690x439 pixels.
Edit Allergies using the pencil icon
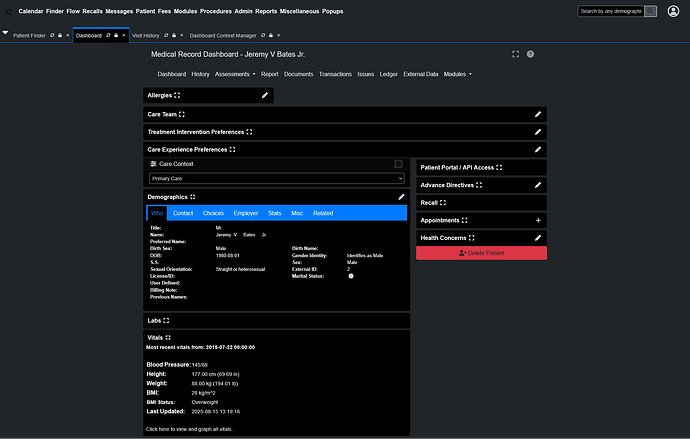click(x=265, y=95)
